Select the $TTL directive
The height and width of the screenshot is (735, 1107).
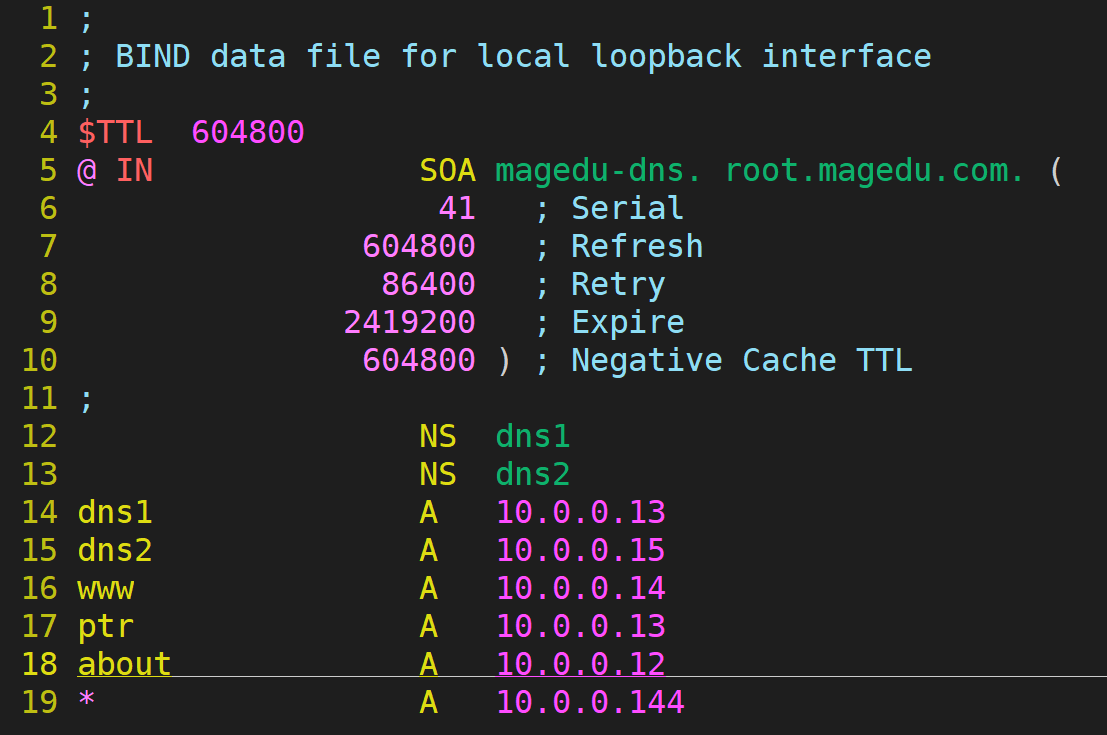[x=115, y=132]
